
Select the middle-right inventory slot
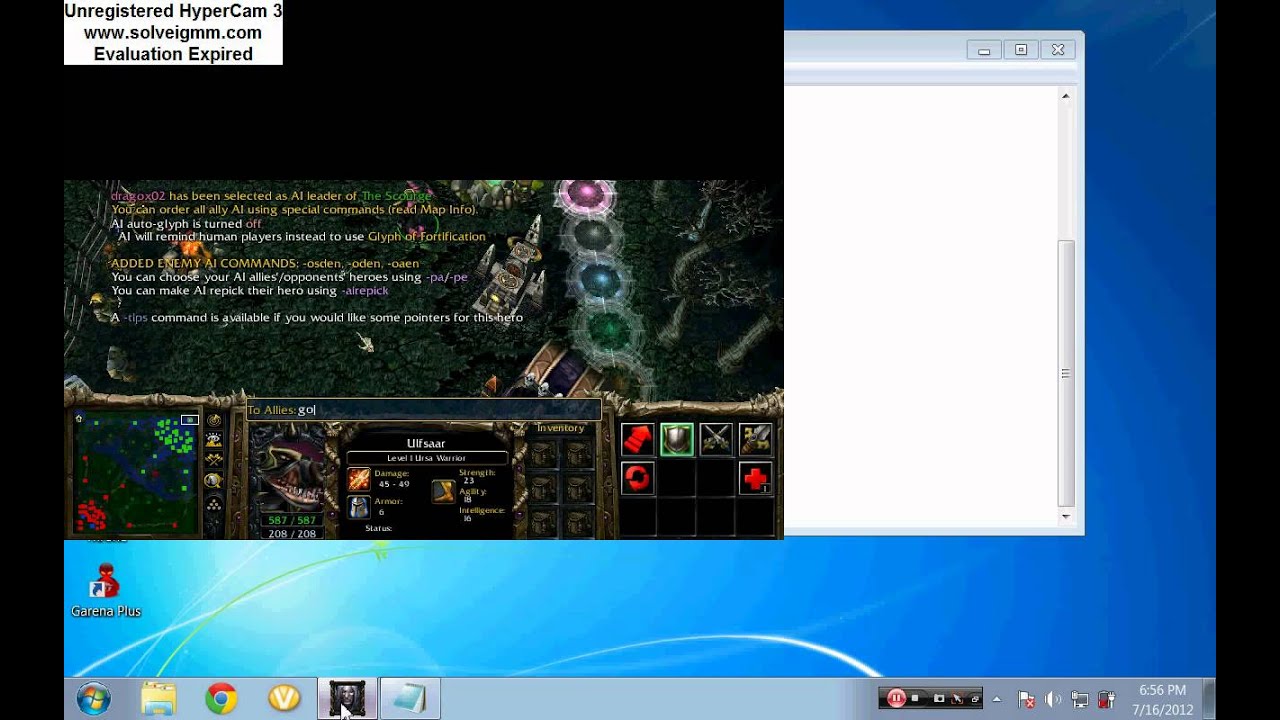(x=579, y=488)
